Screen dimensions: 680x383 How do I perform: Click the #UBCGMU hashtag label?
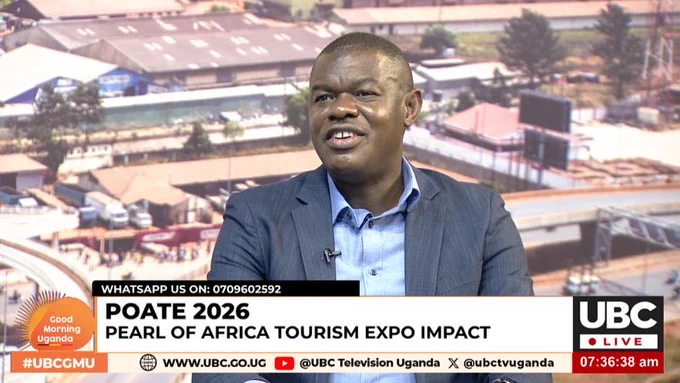tap(59, 363)
